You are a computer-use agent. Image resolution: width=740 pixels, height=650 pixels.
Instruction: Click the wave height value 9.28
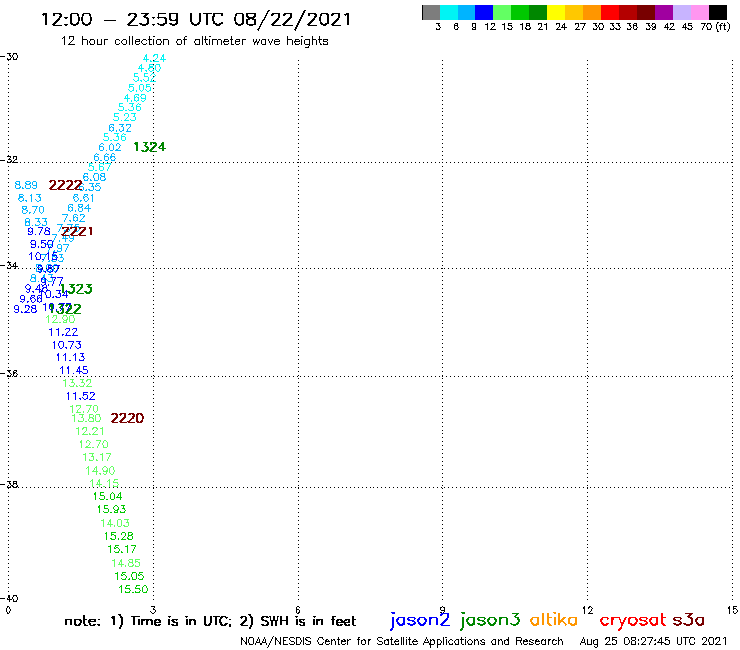click(25, 309)
